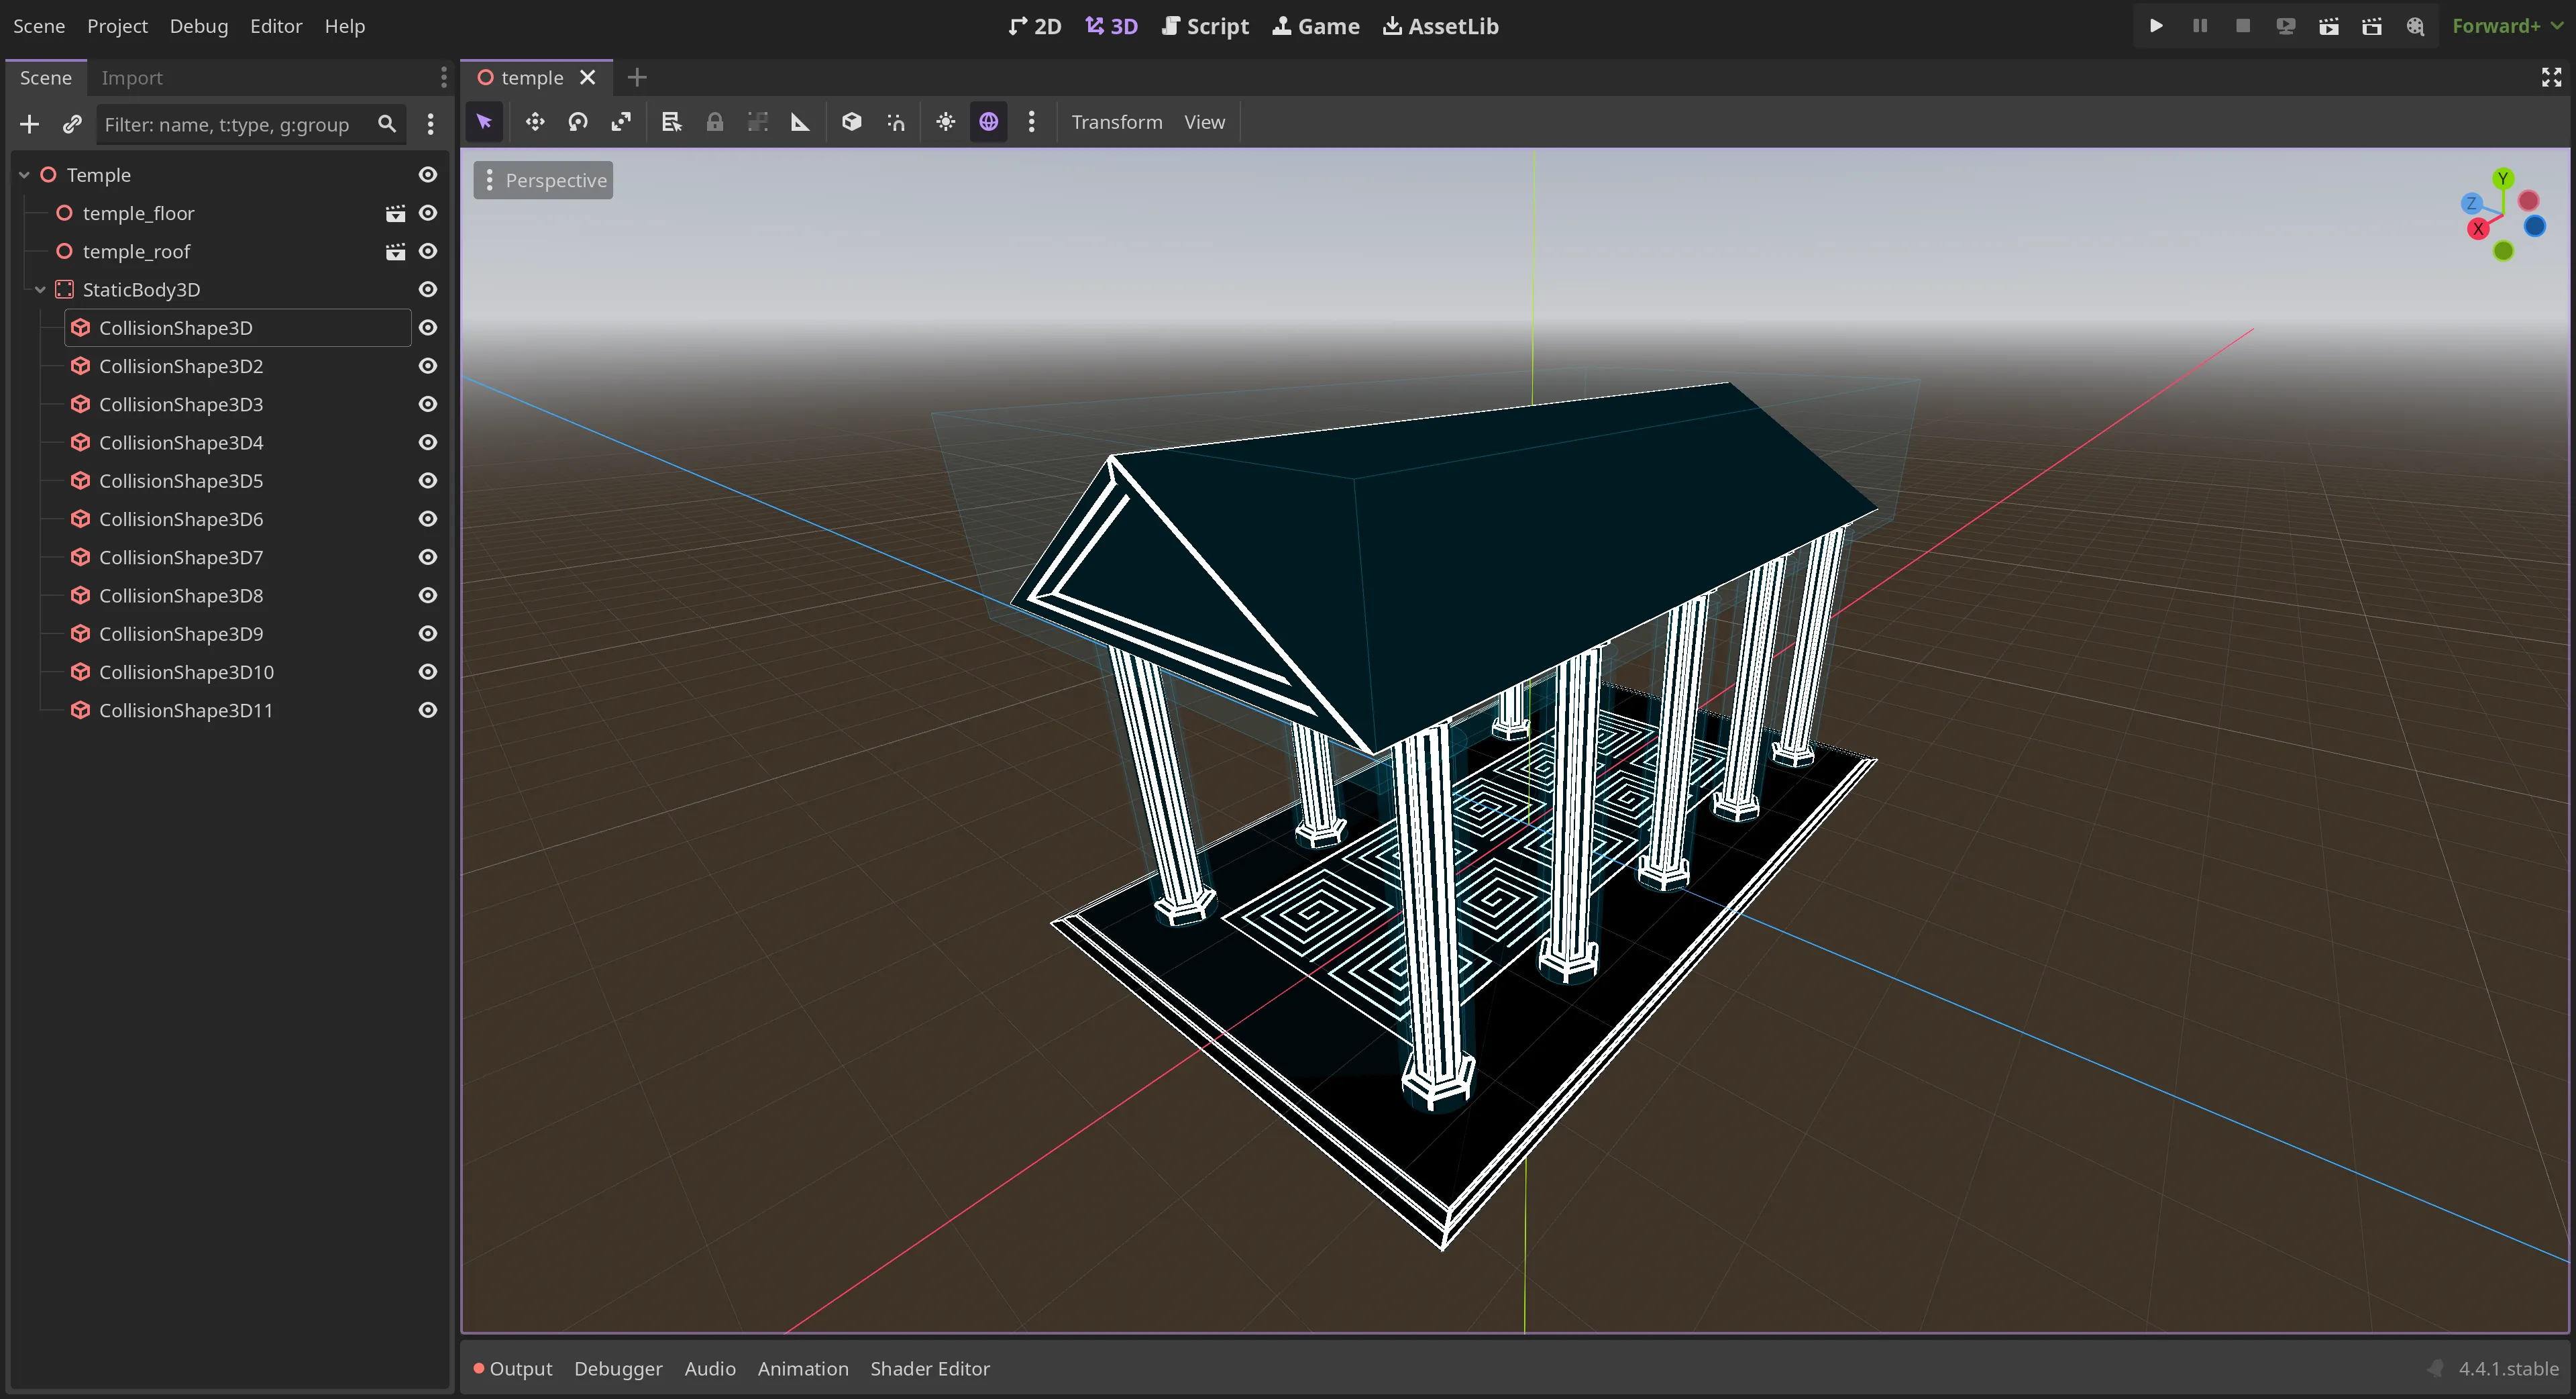Image resolution: width=2576 pixels, height=1399 pixels.
Task: Open the Transform menu button
Action: [x=1116, y=122]
